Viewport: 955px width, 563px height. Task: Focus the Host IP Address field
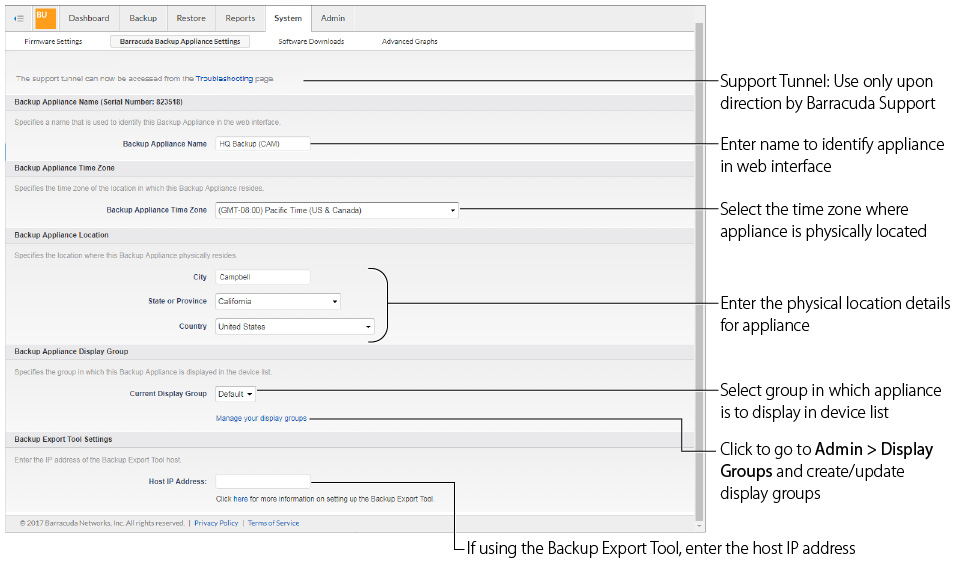[263, 481]
